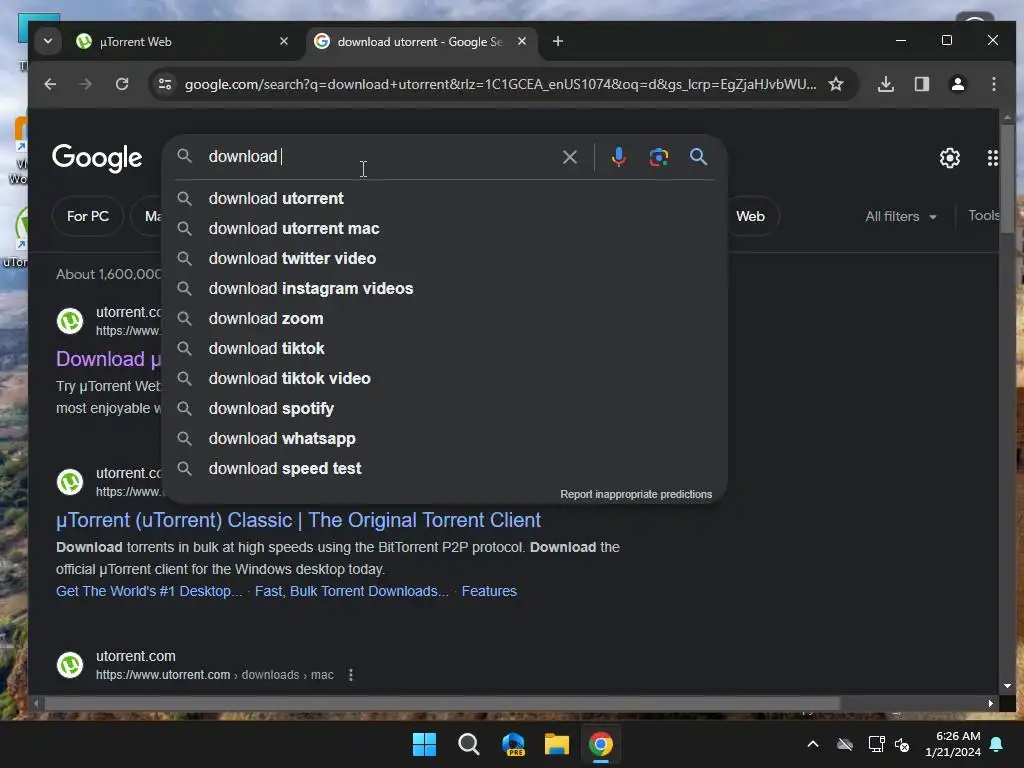Open the OneDrive cloud tray icon

[x=845, y=744]
